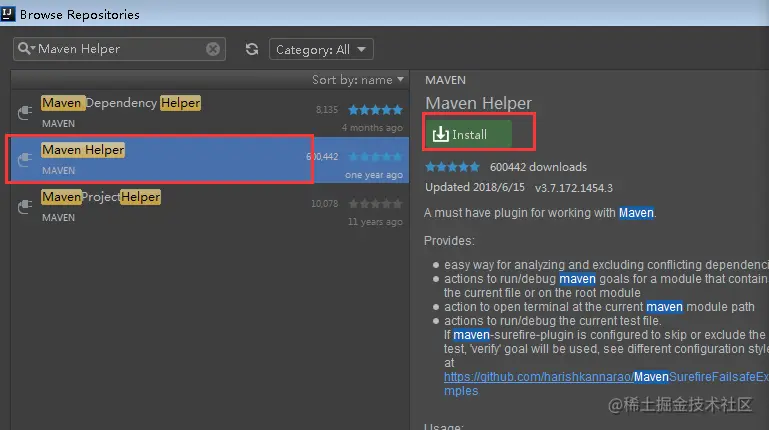Select the MavenProjectHelper plugin row
This screenshot has width=769, height=430.
(x=210, y=207)
